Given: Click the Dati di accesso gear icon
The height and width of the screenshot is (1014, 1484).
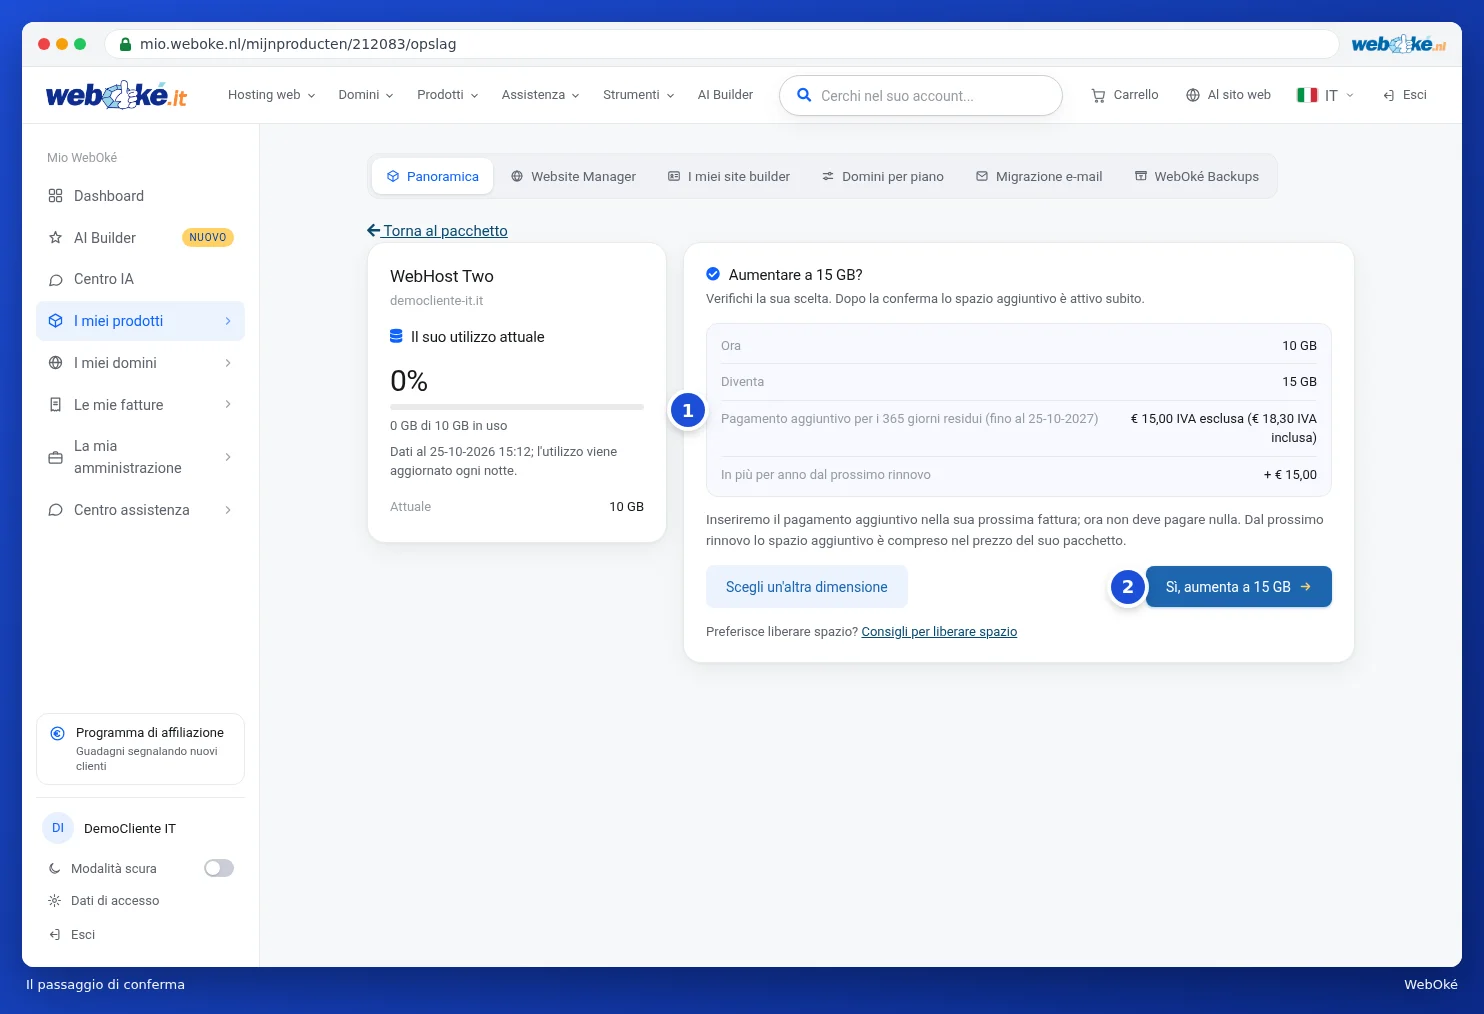Looking at the screenshot, I should pos(55,901).
